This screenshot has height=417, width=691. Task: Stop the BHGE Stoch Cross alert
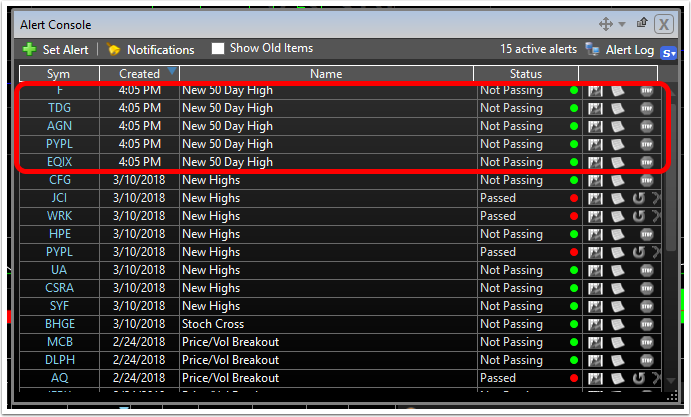[x=646, y=324]
